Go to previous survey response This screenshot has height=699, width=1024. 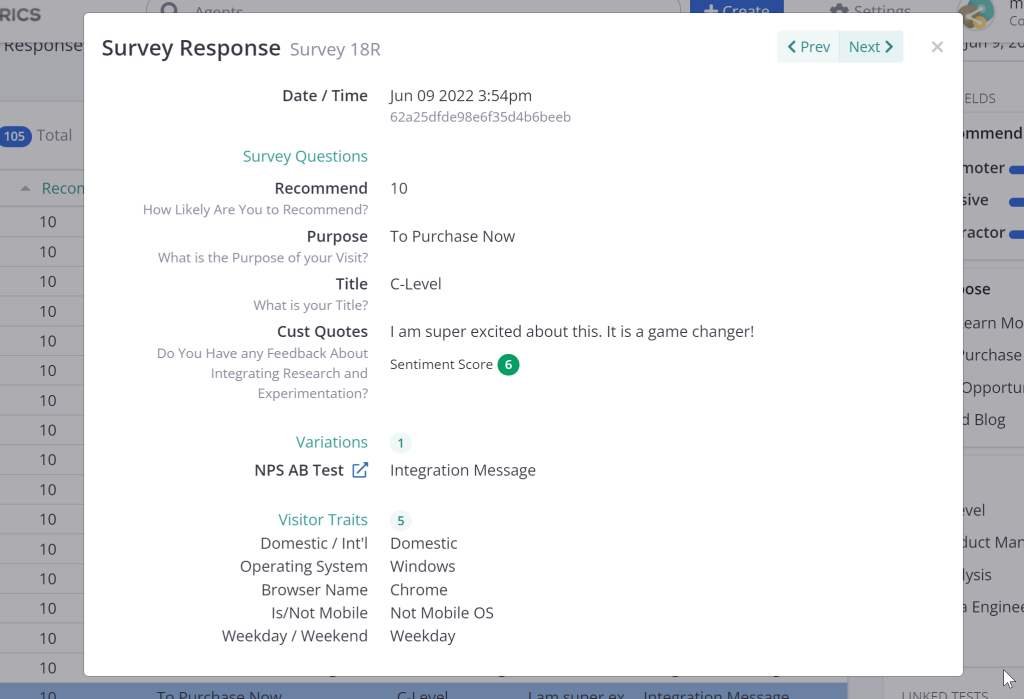click(x=808, y=47)
